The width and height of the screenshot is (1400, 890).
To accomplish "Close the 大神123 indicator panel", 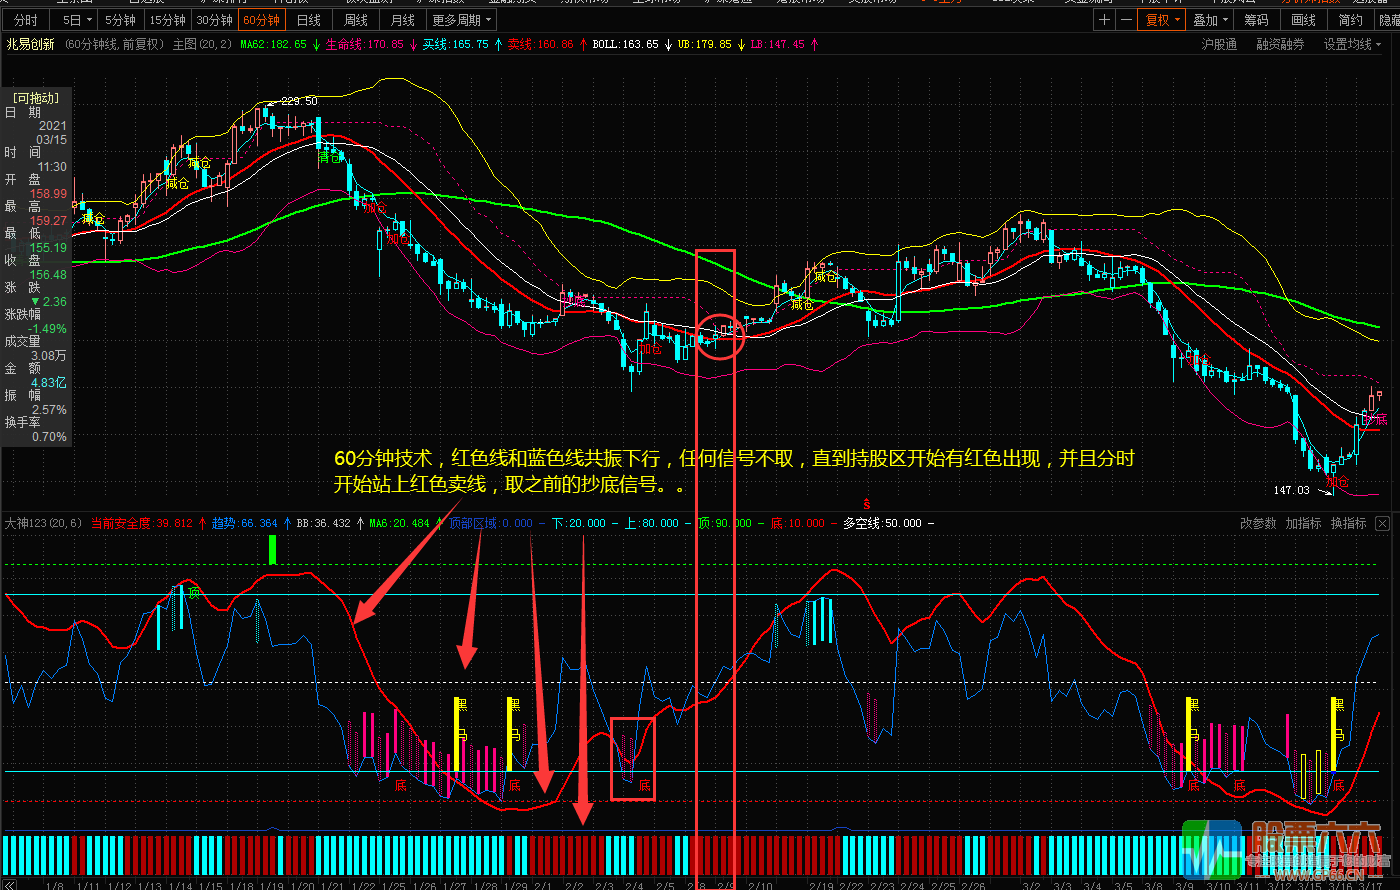I will click(1382, 523).
